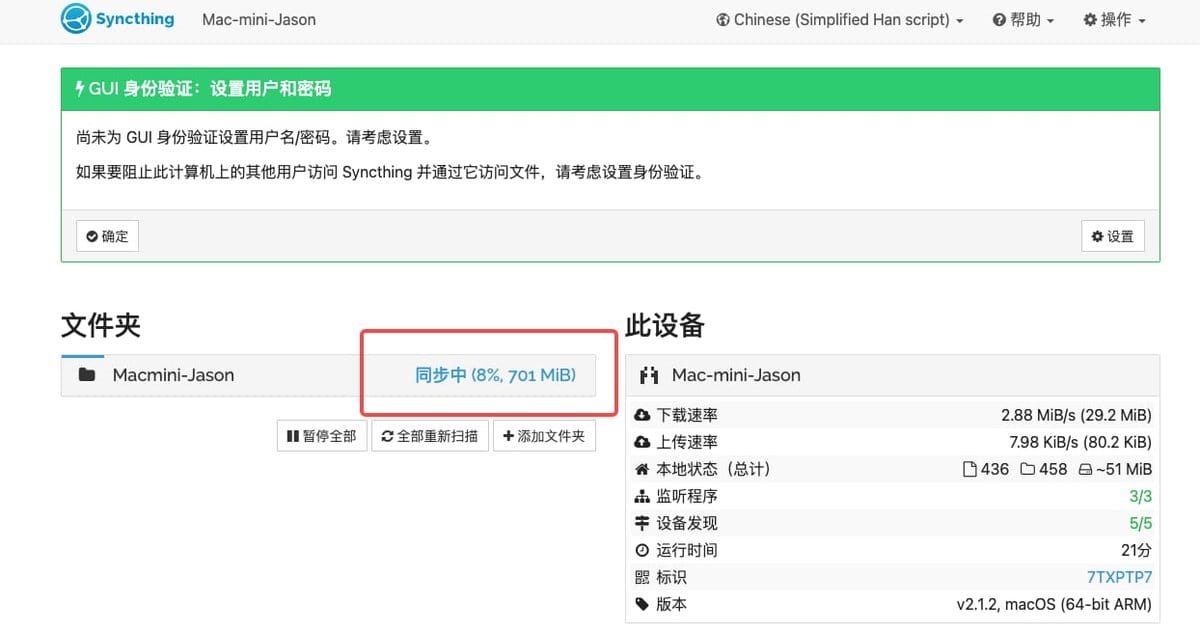Screen dimensions: 1200x631
Task: Click the 全部重新扫描 button
Action: coord(429,436)
